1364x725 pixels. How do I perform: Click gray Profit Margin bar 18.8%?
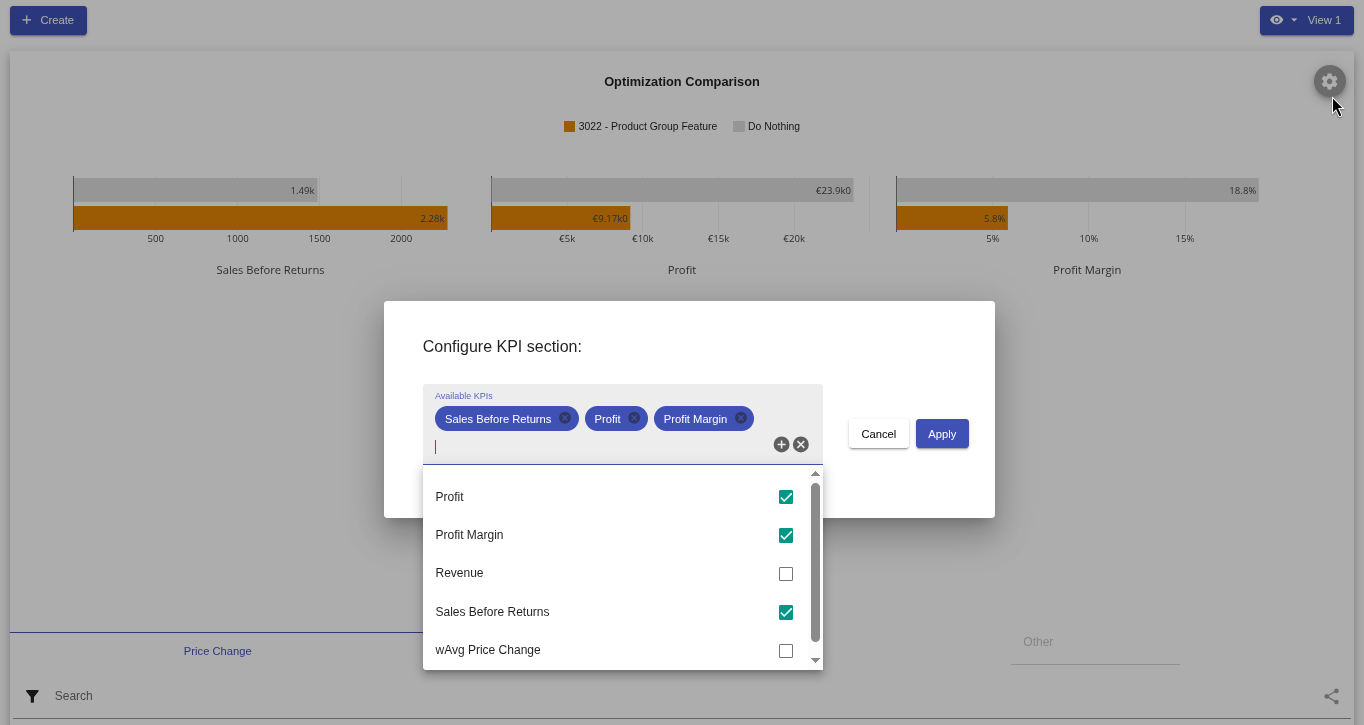tap(1077, 190)
